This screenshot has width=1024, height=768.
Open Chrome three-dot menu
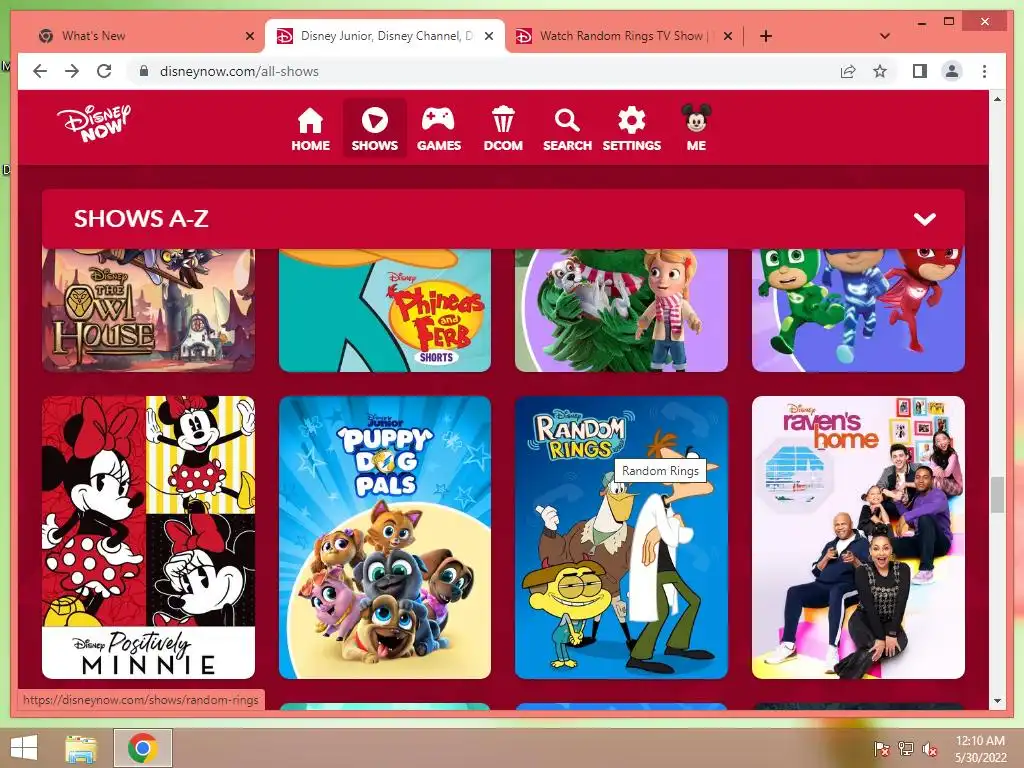(x=984, y=71)
